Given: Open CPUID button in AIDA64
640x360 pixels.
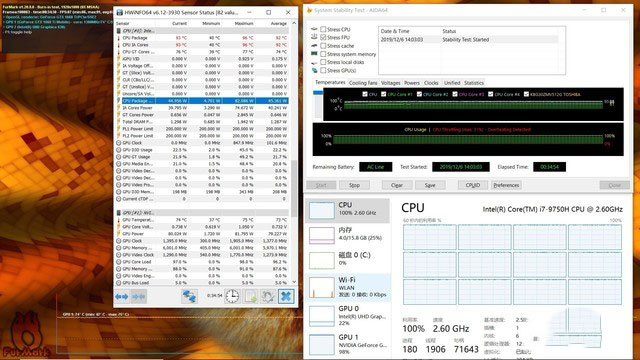Looking at the screenshot, I should [x=473, y=185].
